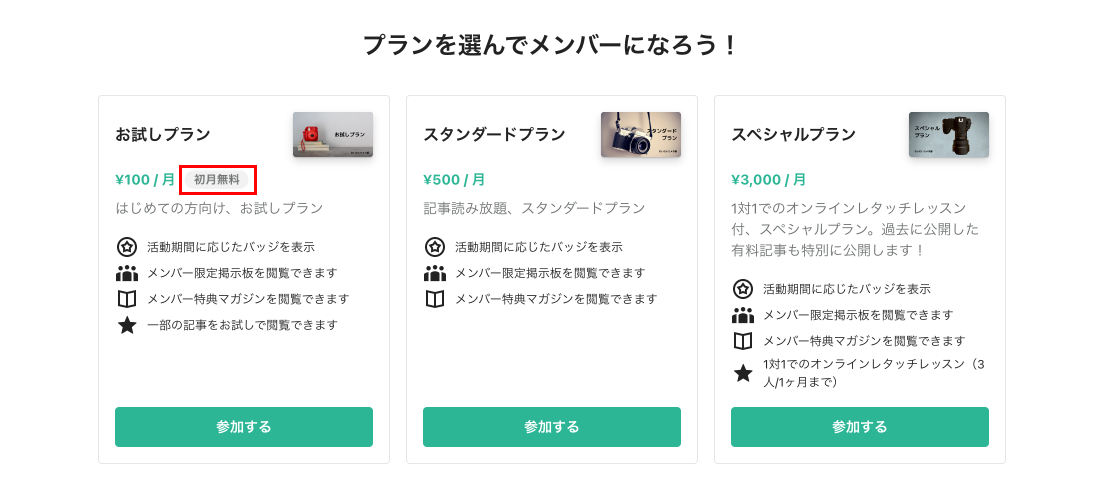
Task: Select the スペシャルプラン title
Action: pos(794,134)
